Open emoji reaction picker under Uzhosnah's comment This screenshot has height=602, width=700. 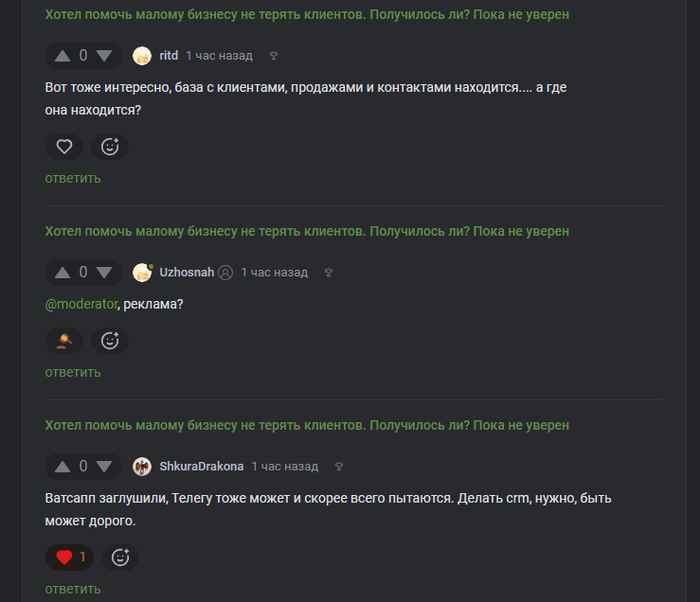tap(110, 341)
